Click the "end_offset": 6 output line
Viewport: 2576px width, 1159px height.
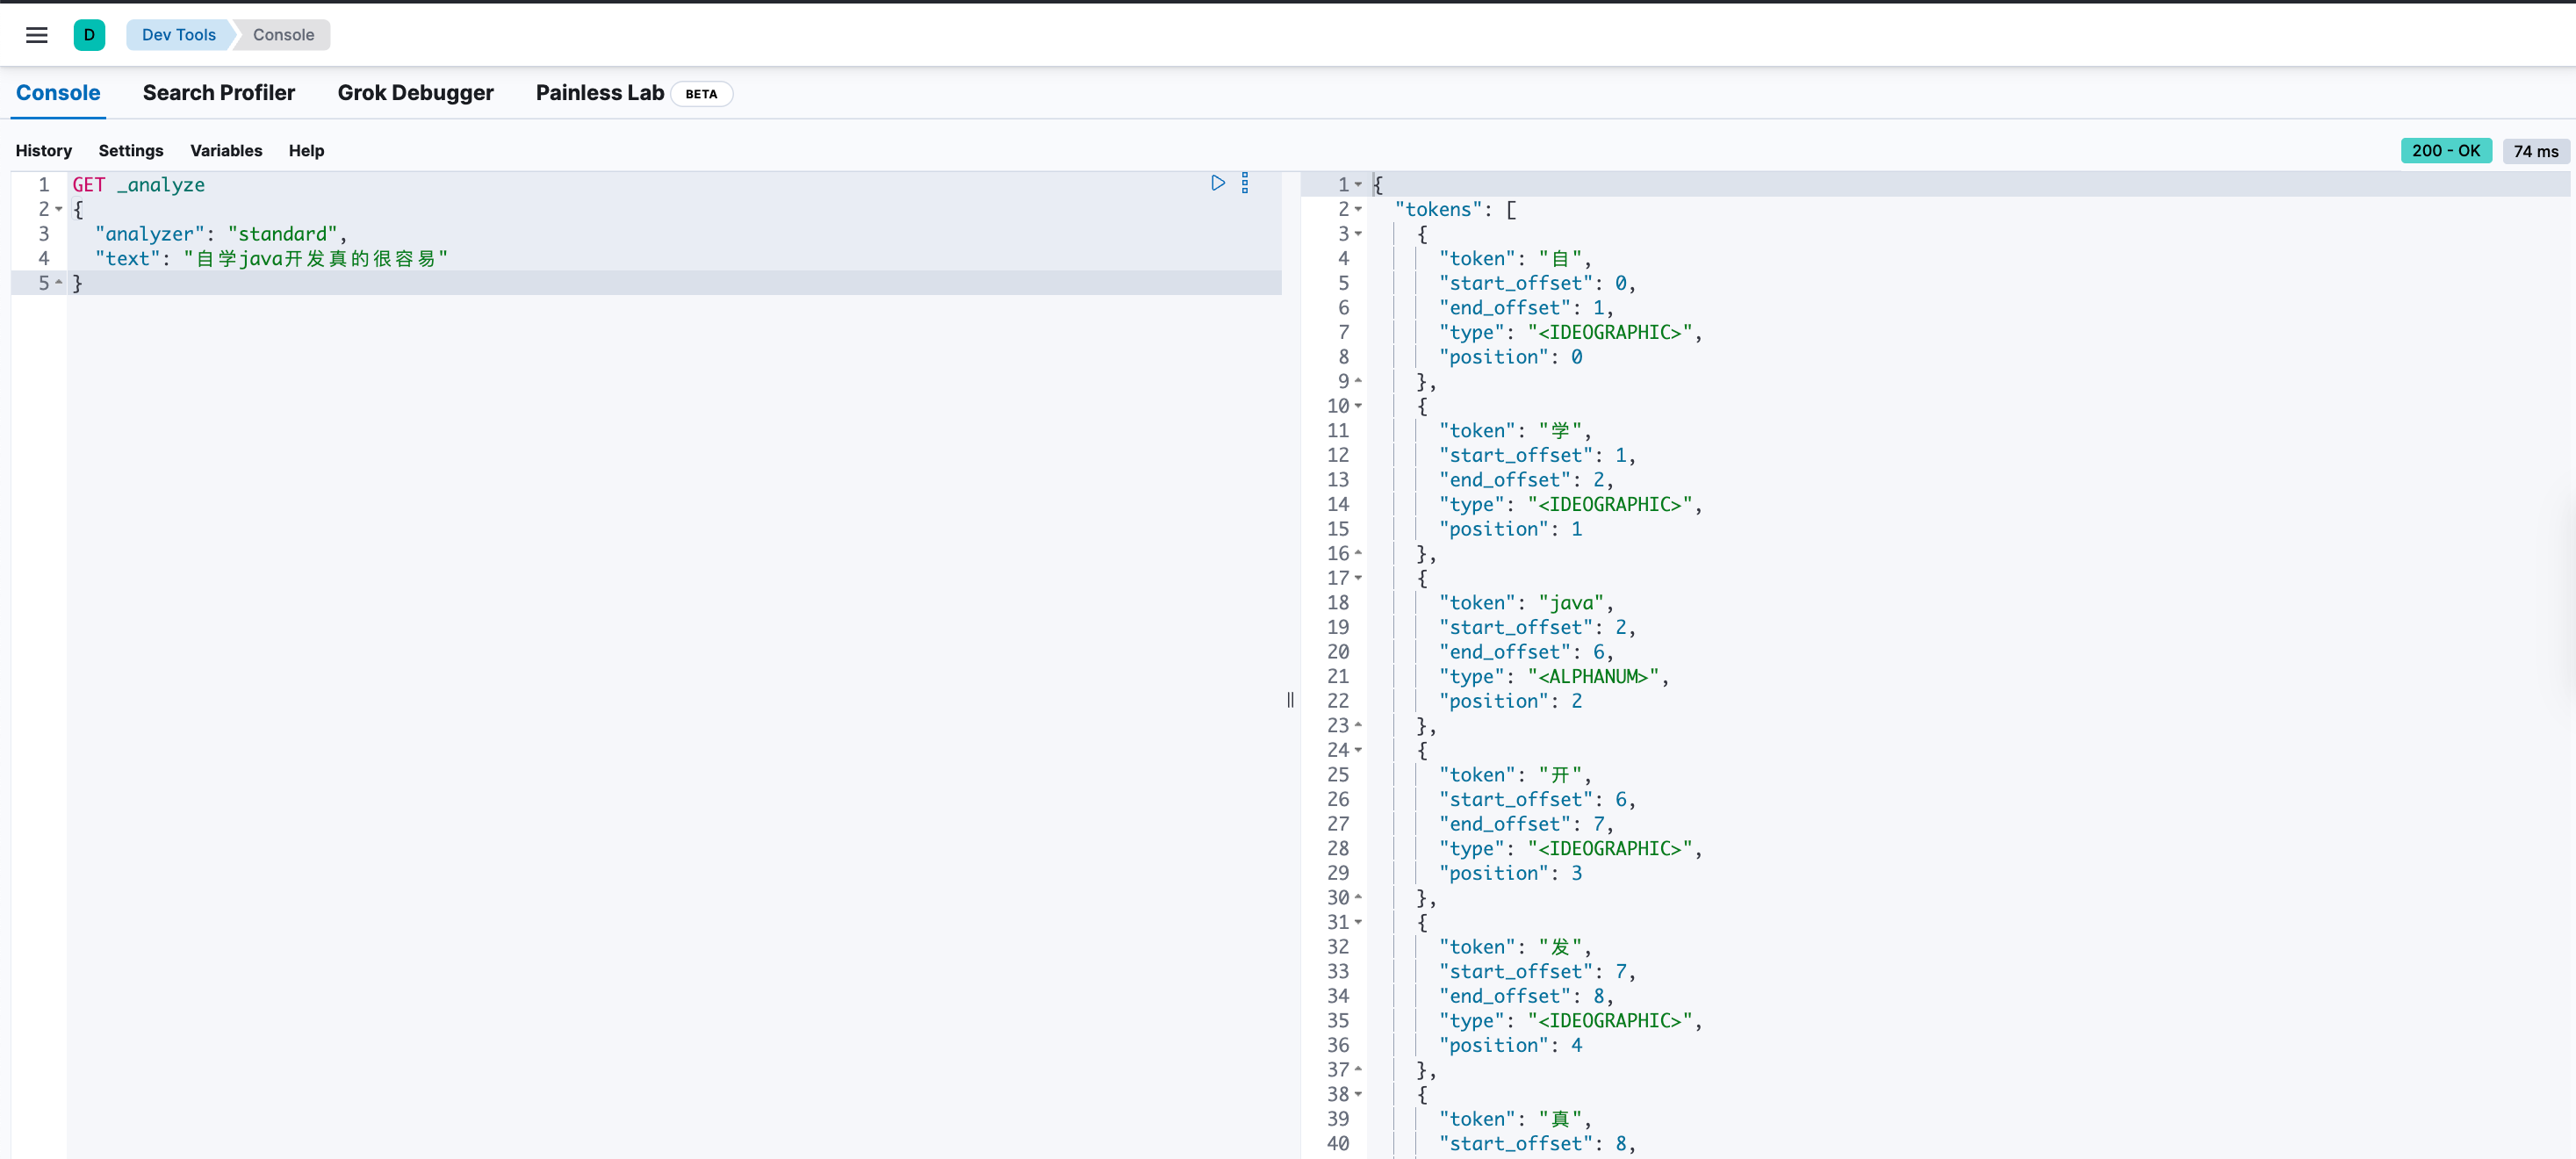[1525, 652]
